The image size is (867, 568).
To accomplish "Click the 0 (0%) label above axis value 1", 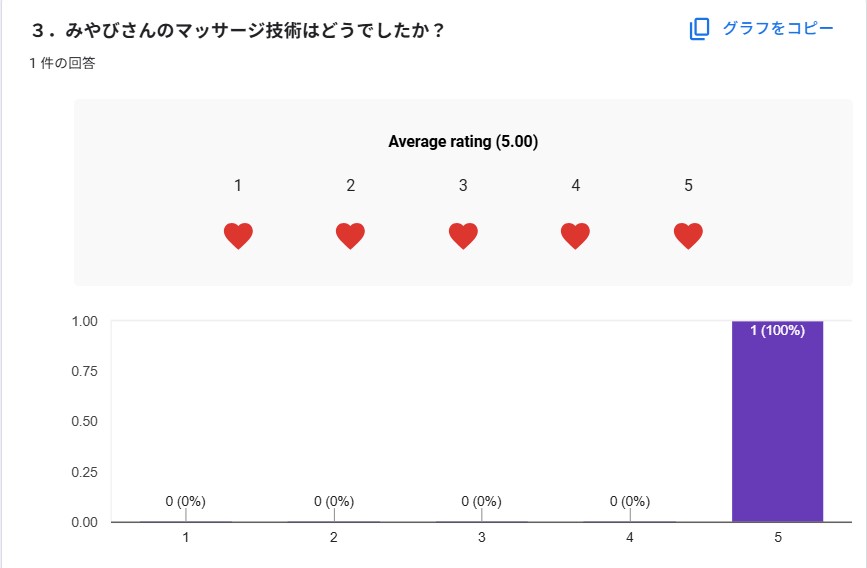I will click(186, 501).
